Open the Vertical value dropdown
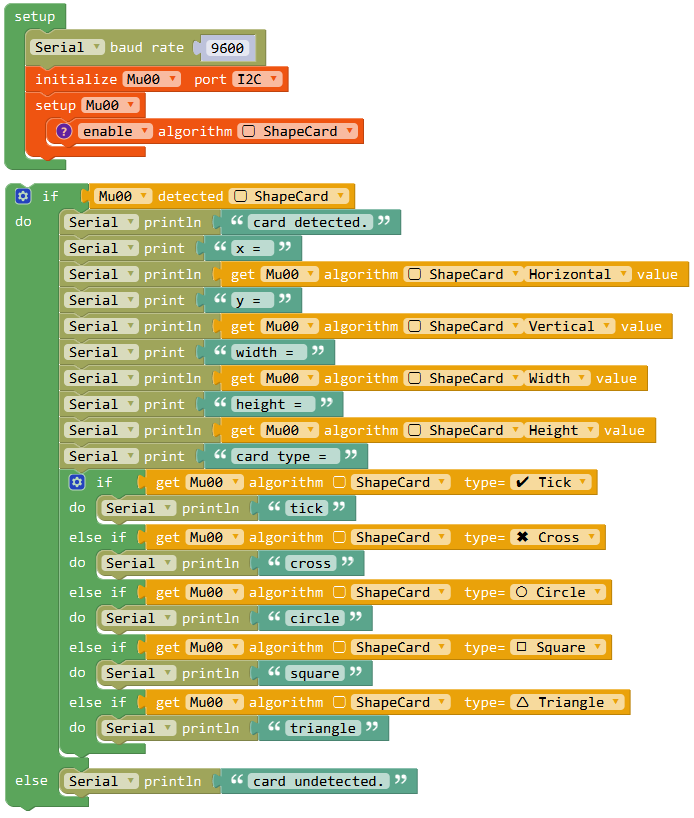The width and height of the screenshot is (694, 818). [569, 327]
